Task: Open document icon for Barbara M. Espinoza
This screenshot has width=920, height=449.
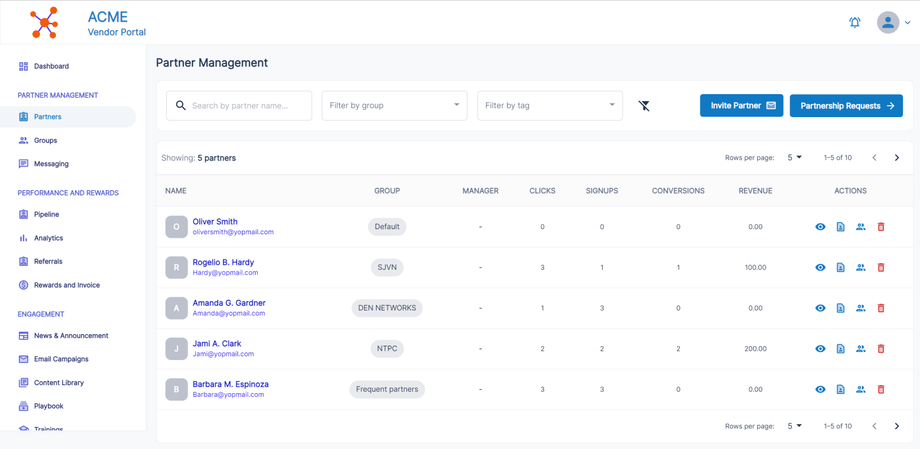Action: [x=840, y=389]
